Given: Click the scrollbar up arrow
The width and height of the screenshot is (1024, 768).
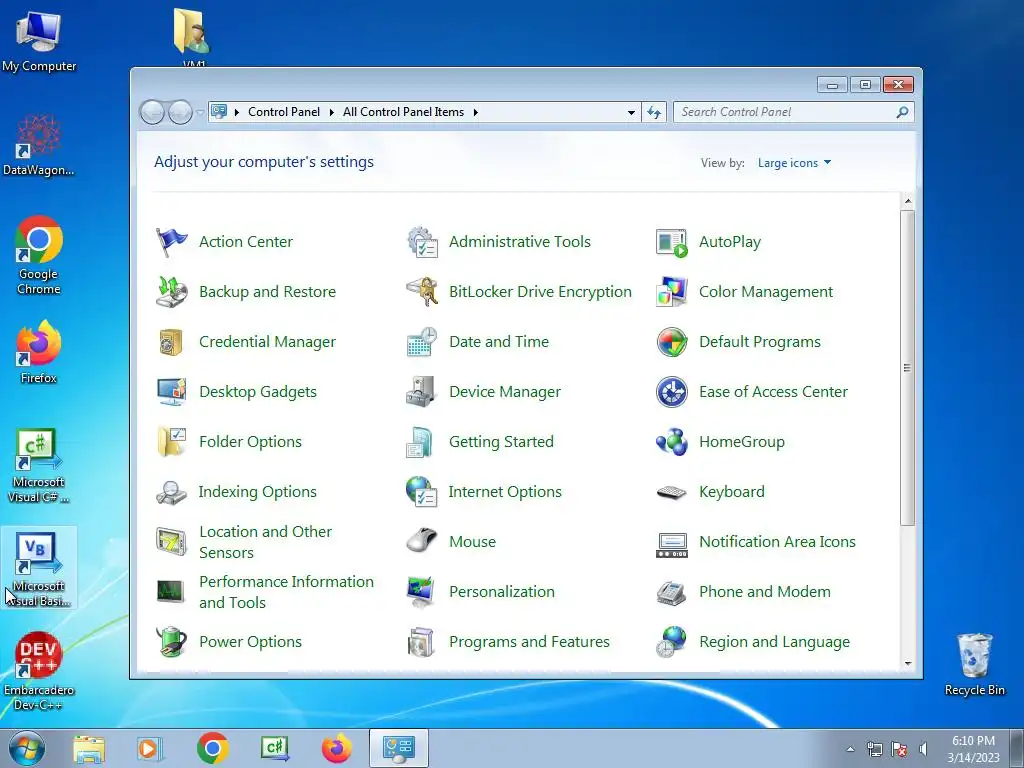Looking at the screenshot, I should click(908, 201).
